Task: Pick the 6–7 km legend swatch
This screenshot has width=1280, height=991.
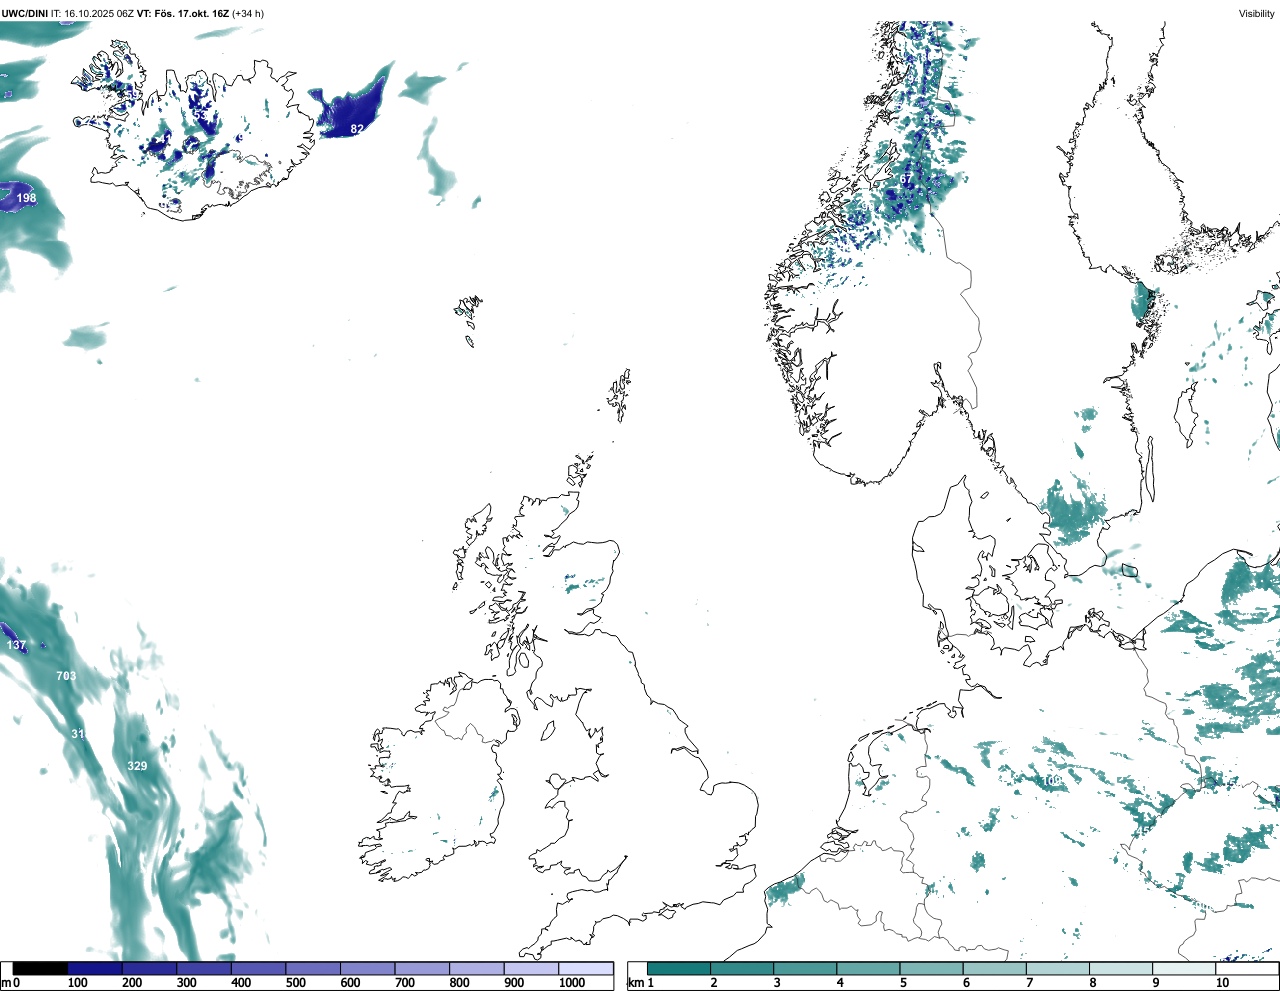Action: coord(994,968)
